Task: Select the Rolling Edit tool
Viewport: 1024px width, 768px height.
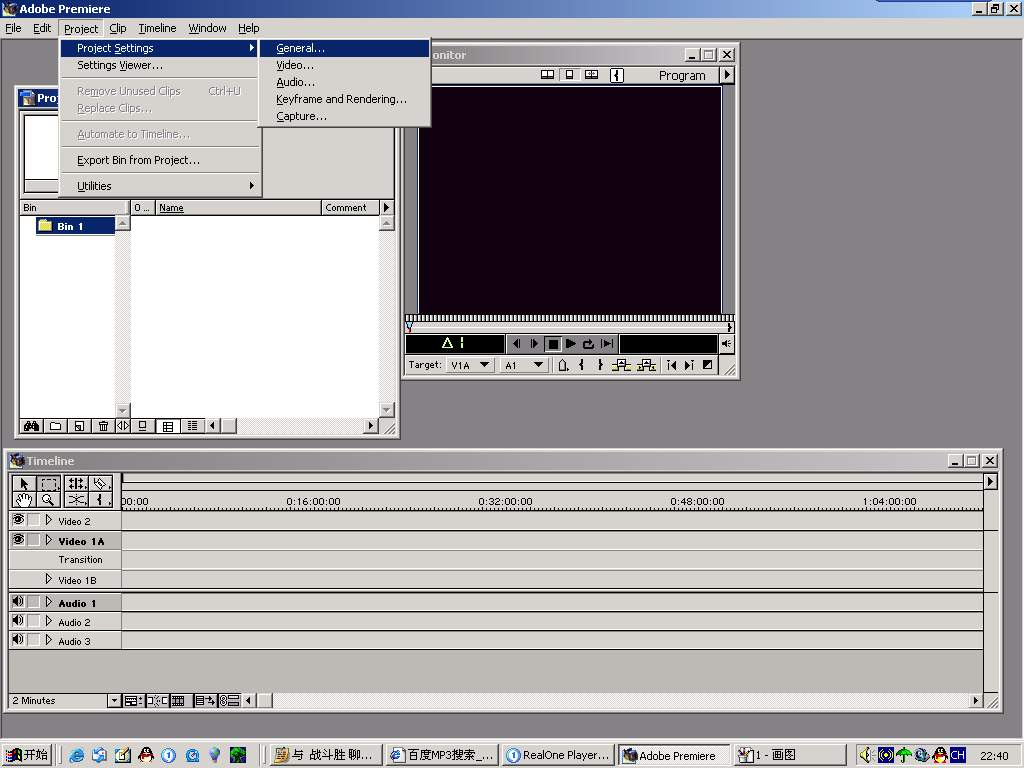Action: pos(76,484)
